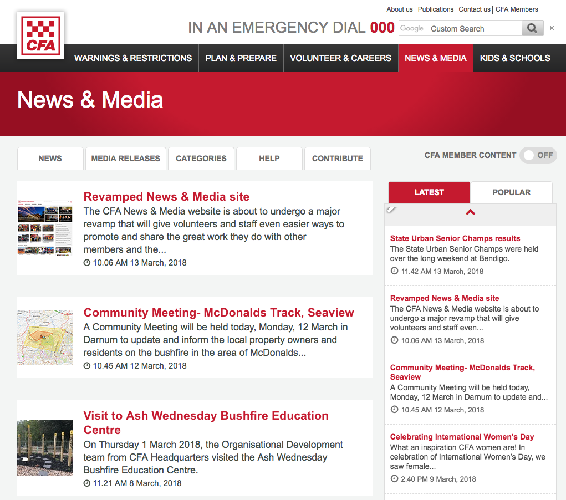Switch to the Media Releases tab
The height and width of the screenshot is (500, 566).
pos(125,158)
